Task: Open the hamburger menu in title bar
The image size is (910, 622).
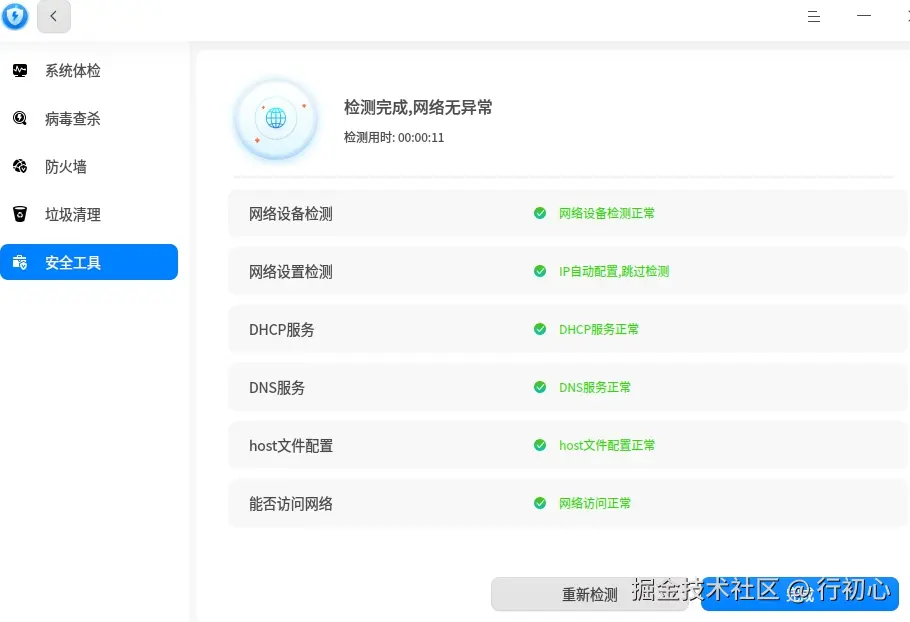Action: [813, 17]
